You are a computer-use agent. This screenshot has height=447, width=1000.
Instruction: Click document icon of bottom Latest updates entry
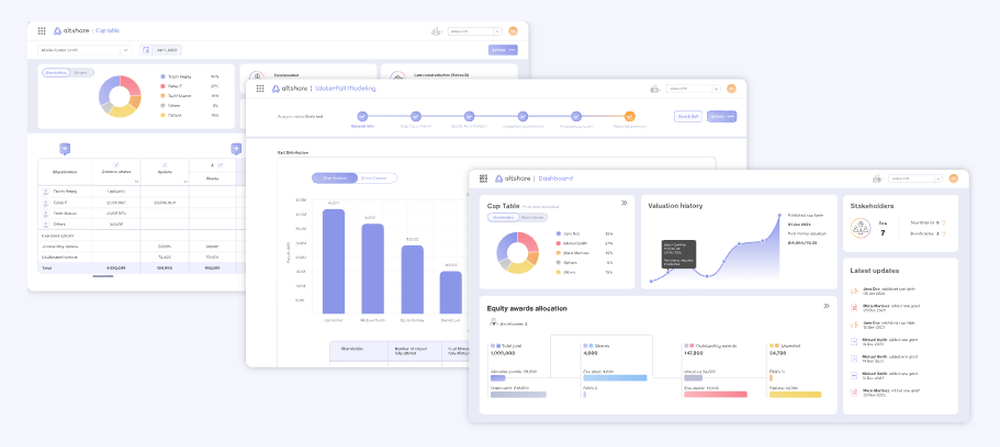point(855,393)
